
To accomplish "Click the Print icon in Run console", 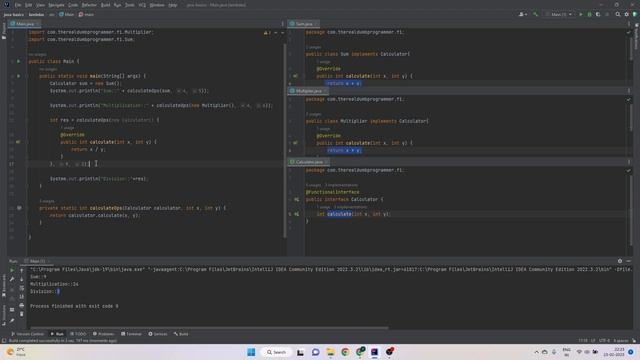I will [22, 305].
